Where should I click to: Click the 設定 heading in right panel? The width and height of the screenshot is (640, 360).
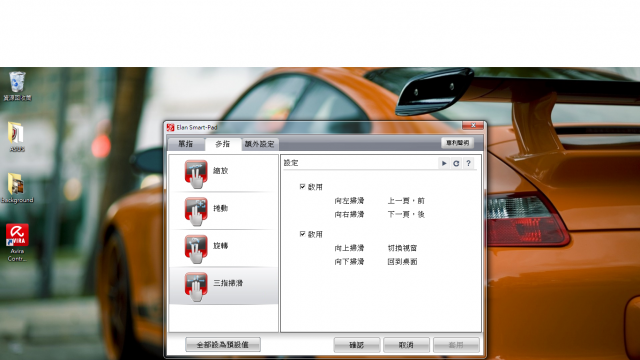pyautogui.click(x=291, y=163)
